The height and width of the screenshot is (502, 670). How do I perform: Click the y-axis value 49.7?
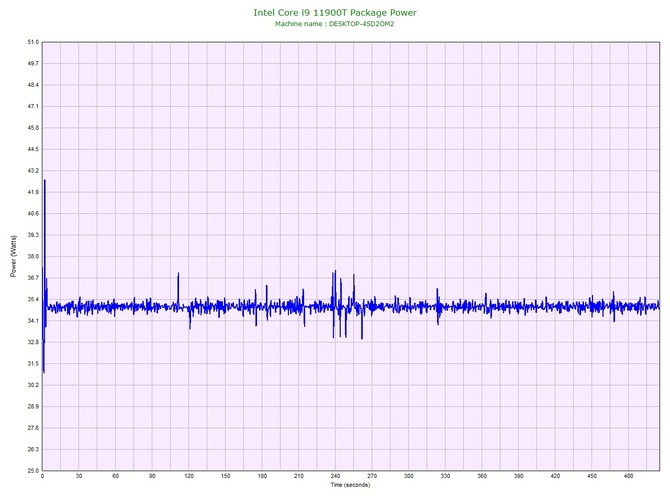click(33, 63)
